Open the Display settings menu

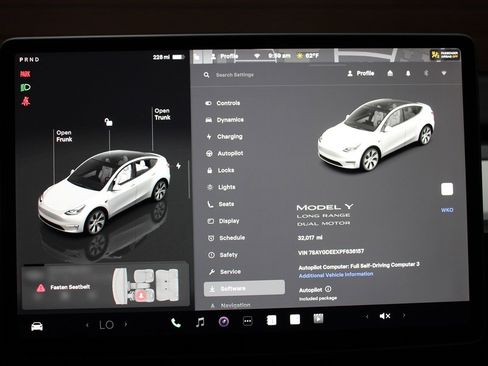click(x=223, y=221)
